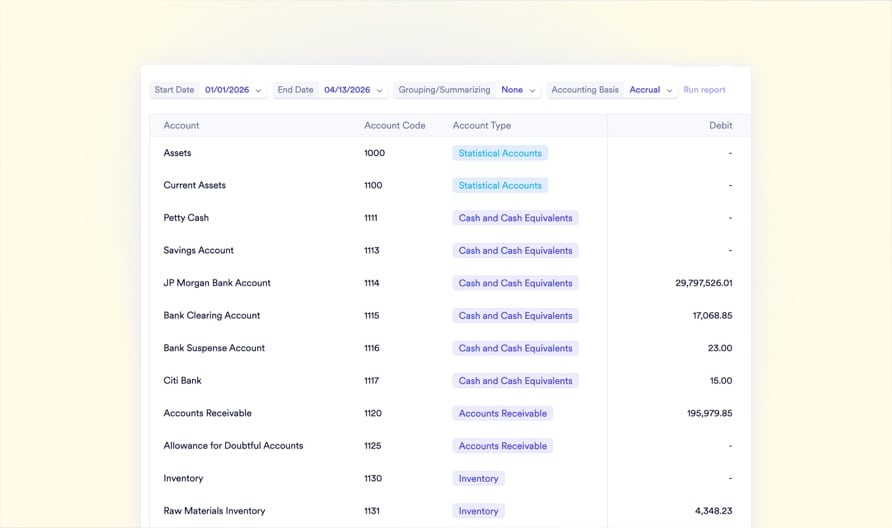Click Cash Equivalents tag in Bank Suspense row
Screen dimensions: 892x528
(x=515, y=348)
